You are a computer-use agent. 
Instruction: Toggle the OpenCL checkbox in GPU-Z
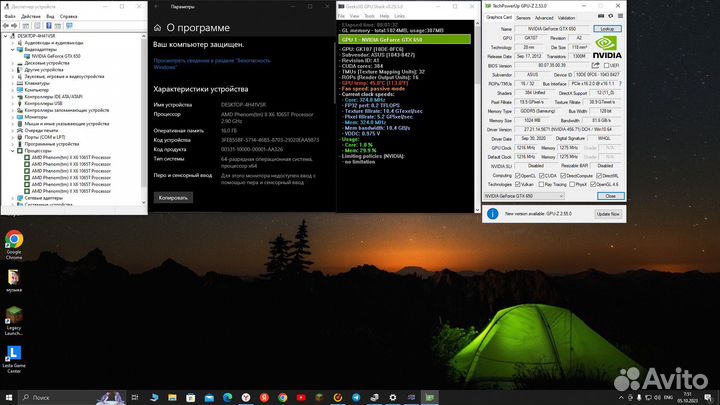pyautogui.click(x=518, y=176)
